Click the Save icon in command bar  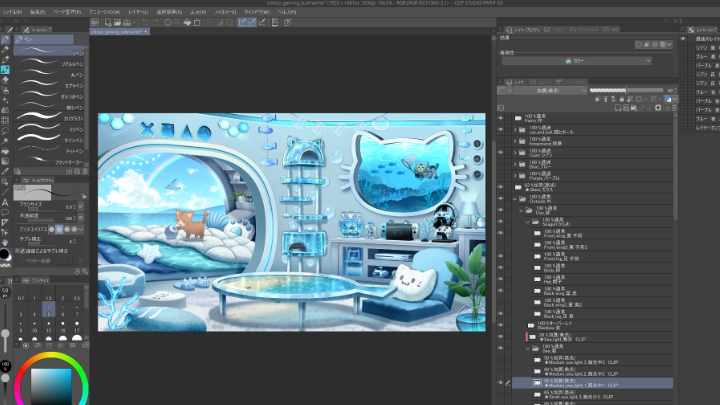(x=127, y=22)
